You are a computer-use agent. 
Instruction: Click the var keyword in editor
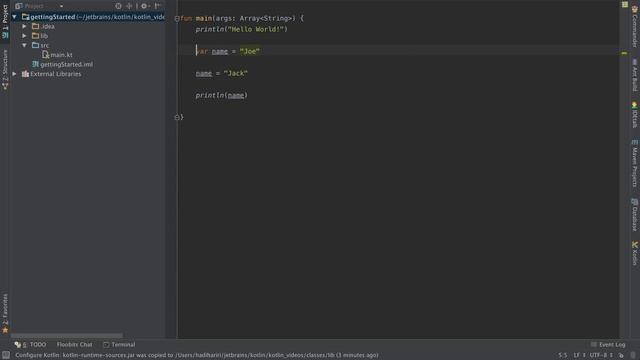point(202,51)
